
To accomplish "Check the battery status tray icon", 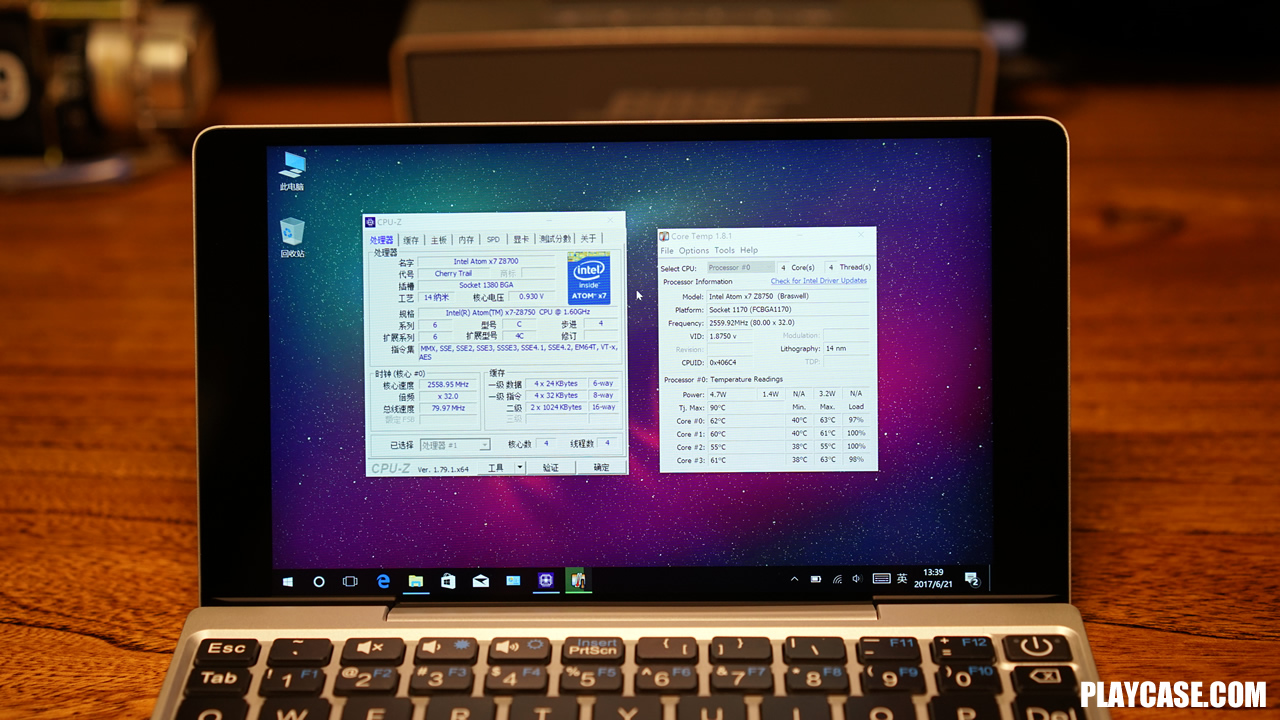I will pyautogui.click(x=816, y=579).
